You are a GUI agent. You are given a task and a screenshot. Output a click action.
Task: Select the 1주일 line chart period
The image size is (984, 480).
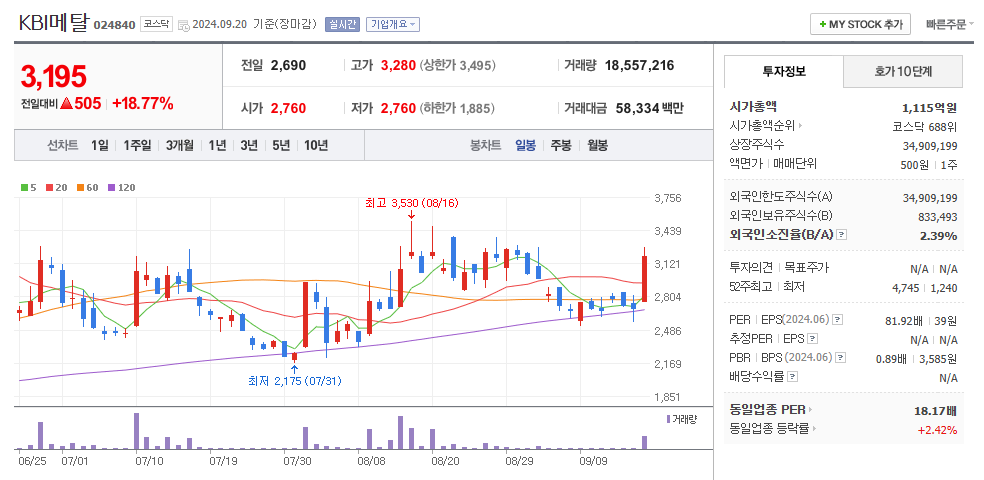click(137, 146)
